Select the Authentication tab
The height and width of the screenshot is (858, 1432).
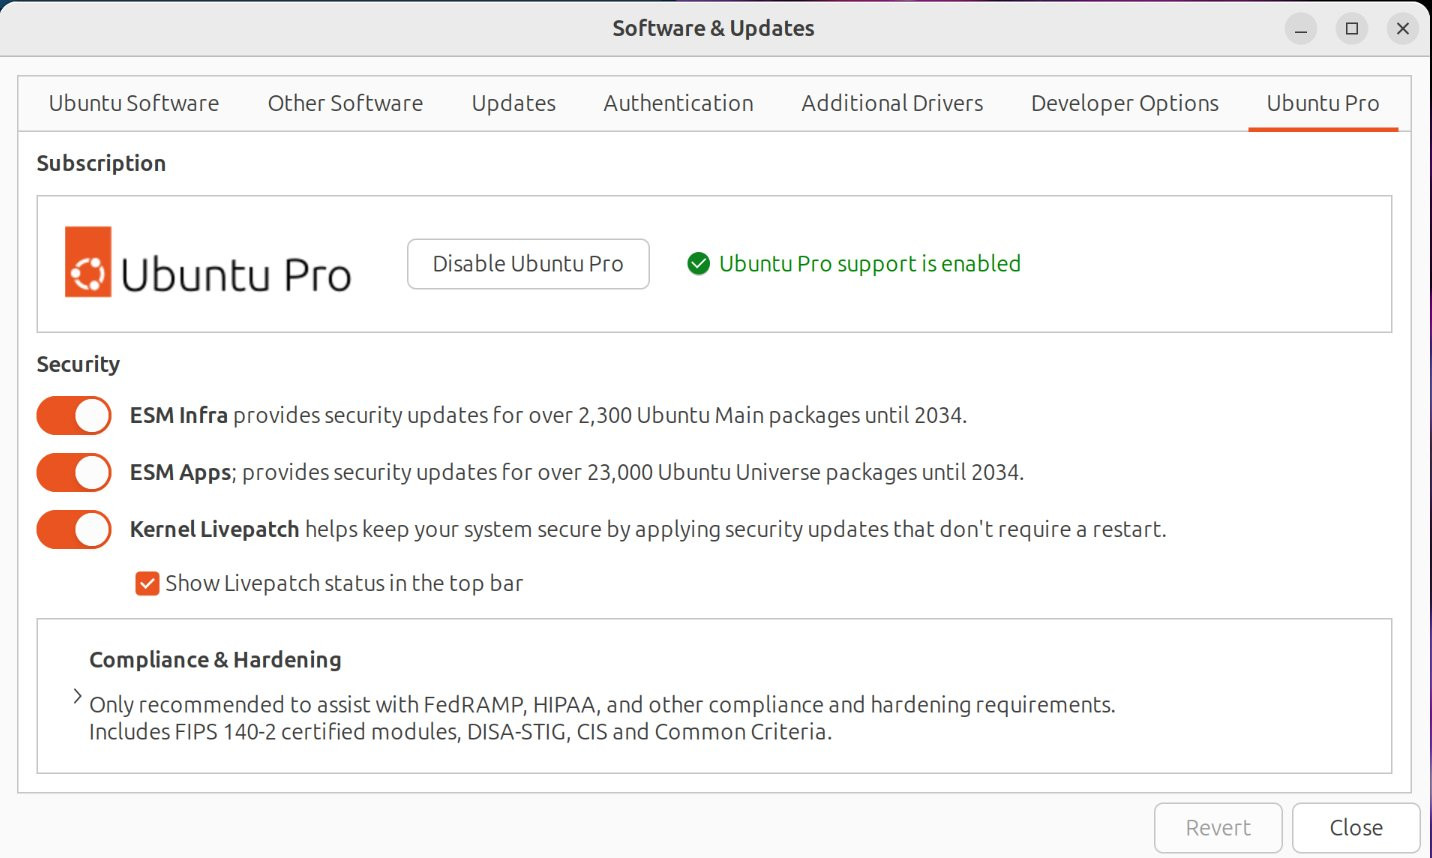click(678, 103)
